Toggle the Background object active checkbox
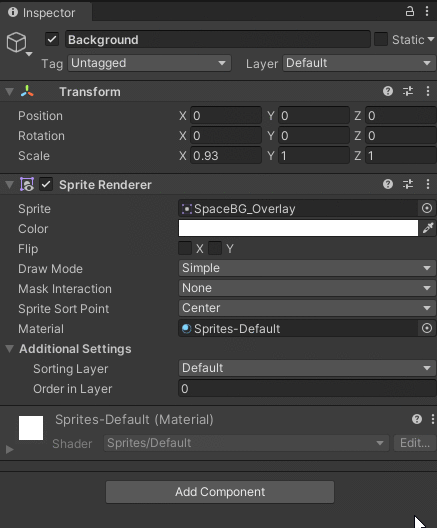The width and height of the screenshot is (437, 528). (x=52, y=39)
